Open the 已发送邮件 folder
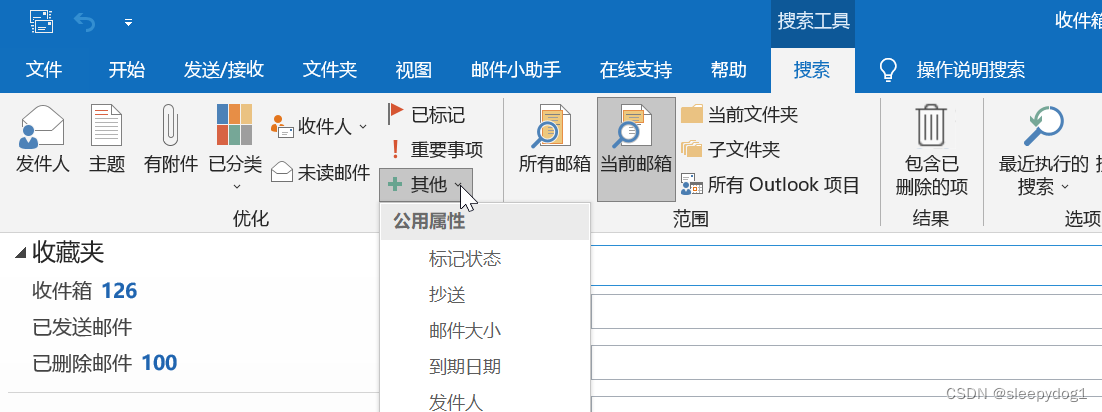 (82, 327)
